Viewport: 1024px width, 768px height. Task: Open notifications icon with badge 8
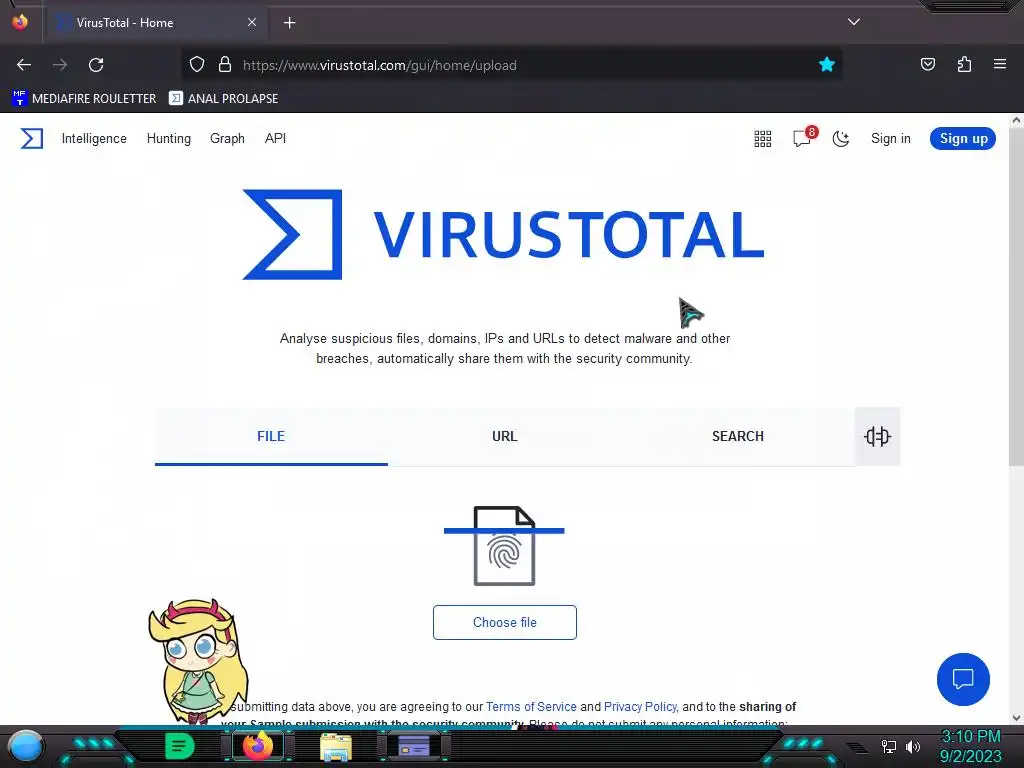pyautogui.click(x=804, y=137)
